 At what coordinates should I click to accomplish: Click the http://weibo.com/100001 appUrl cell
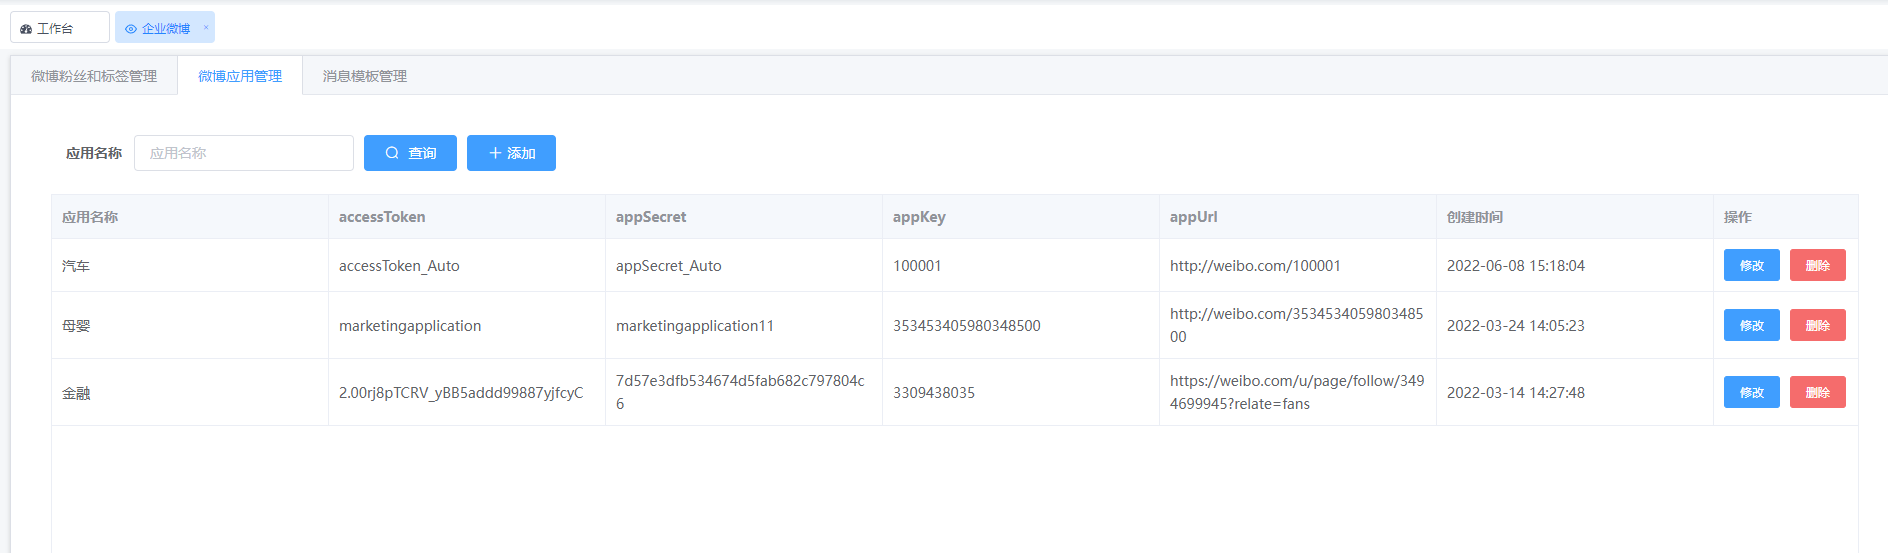pyautogui.click(x=1255, y=266)
